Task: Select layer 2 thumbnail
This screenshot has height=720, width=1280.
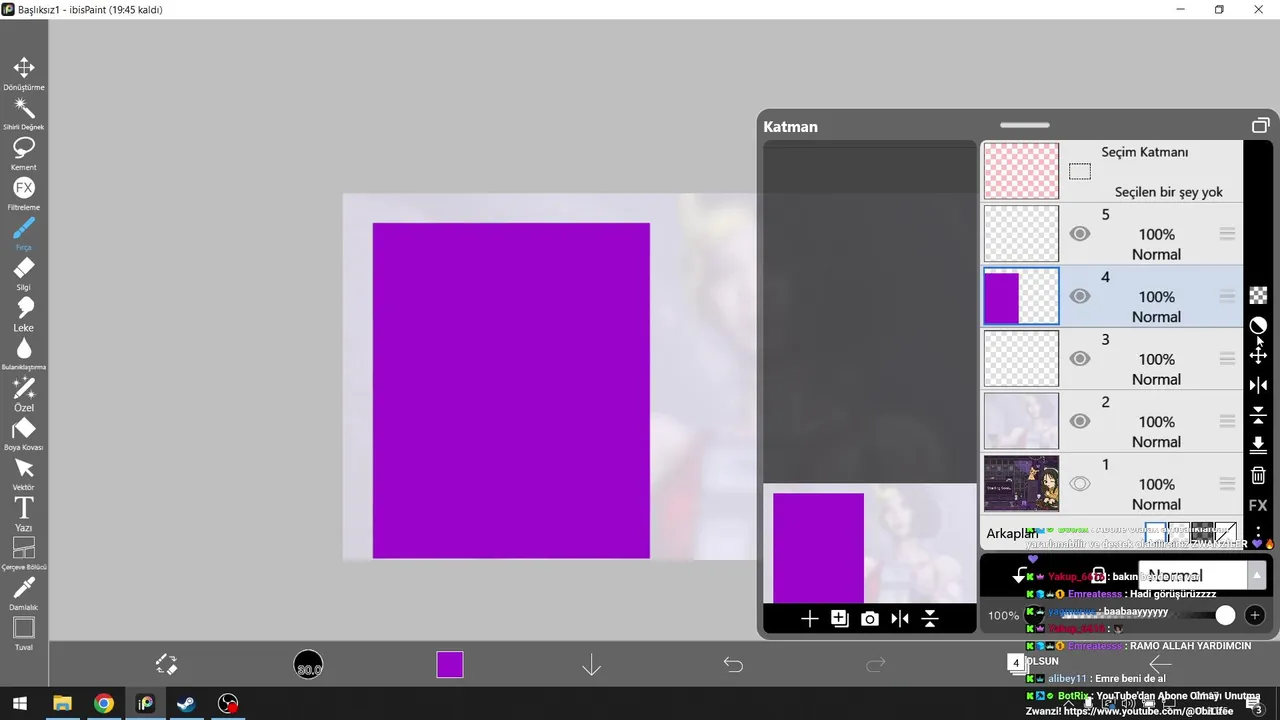Action: click(x=1021, y=421)
